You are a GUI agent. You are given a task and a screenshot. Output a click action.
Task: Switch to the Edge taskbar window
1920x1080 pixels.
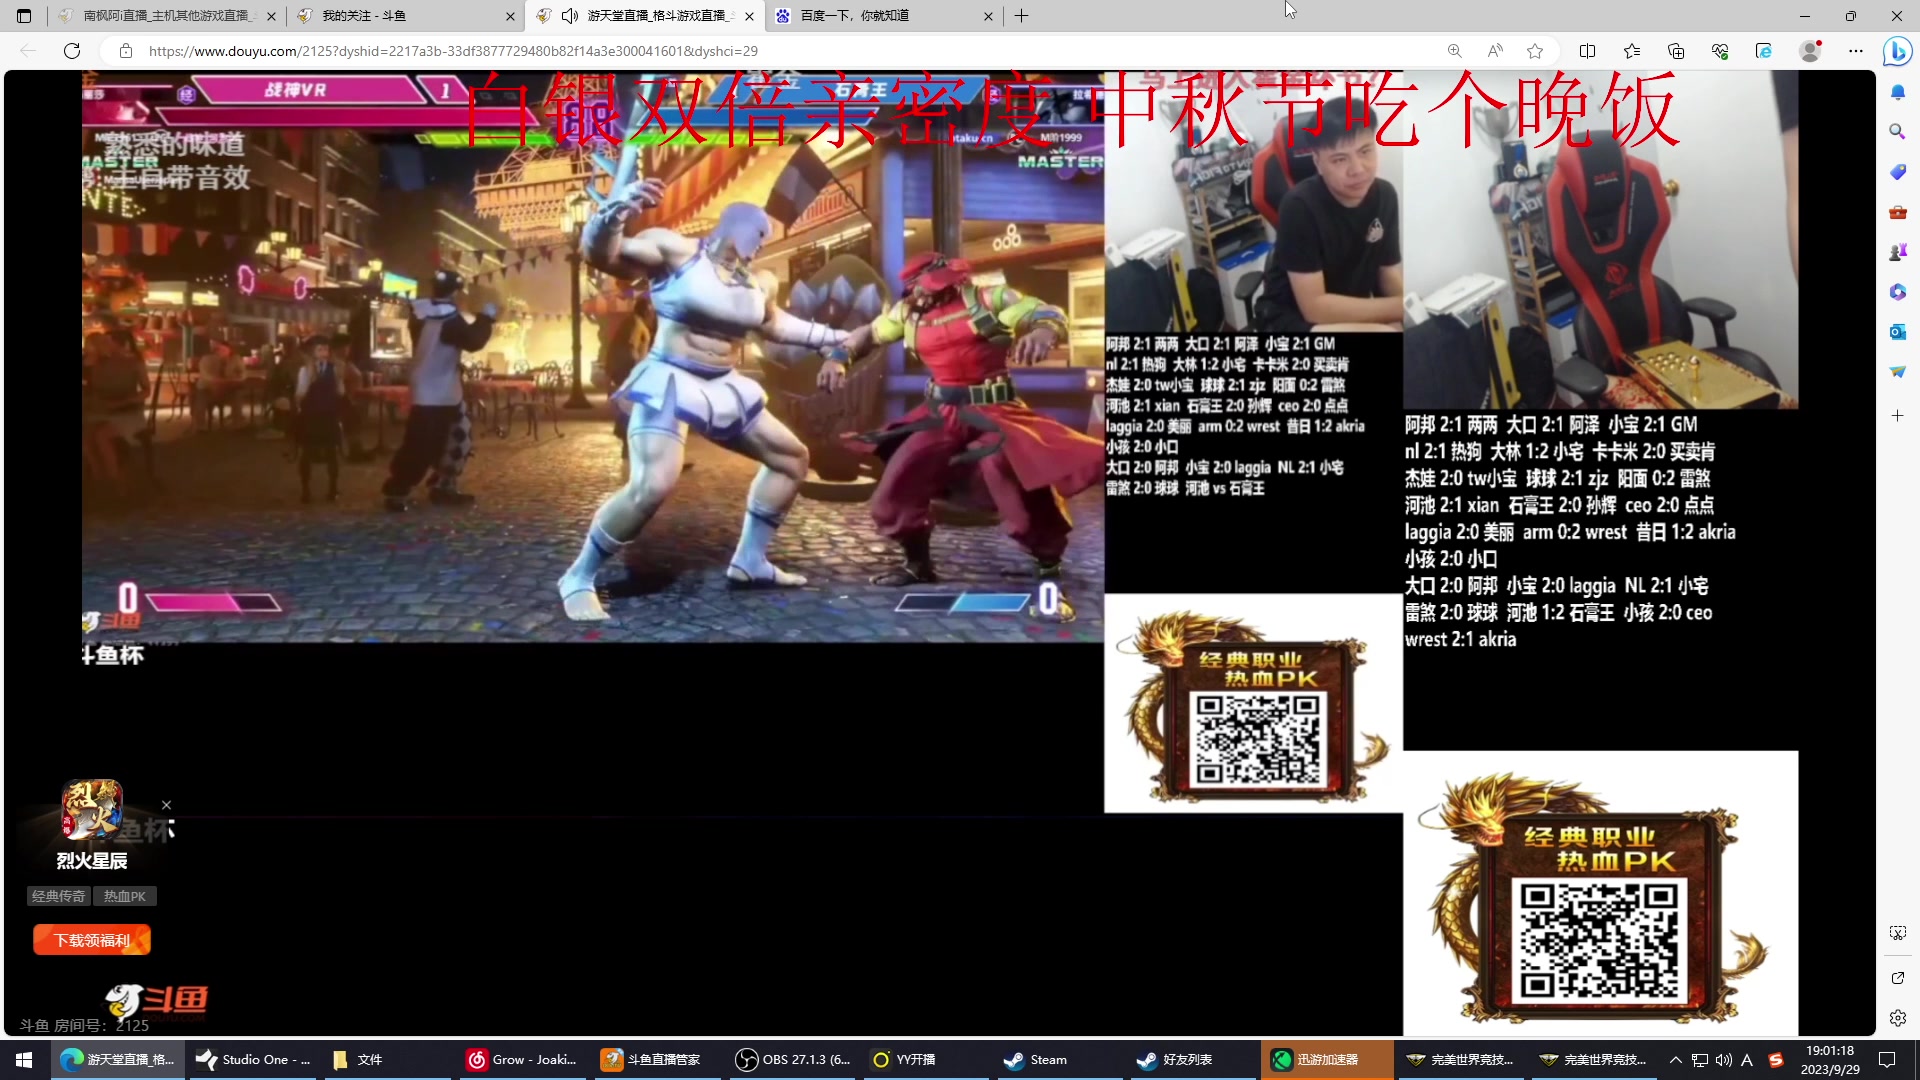coord(117,1060)
